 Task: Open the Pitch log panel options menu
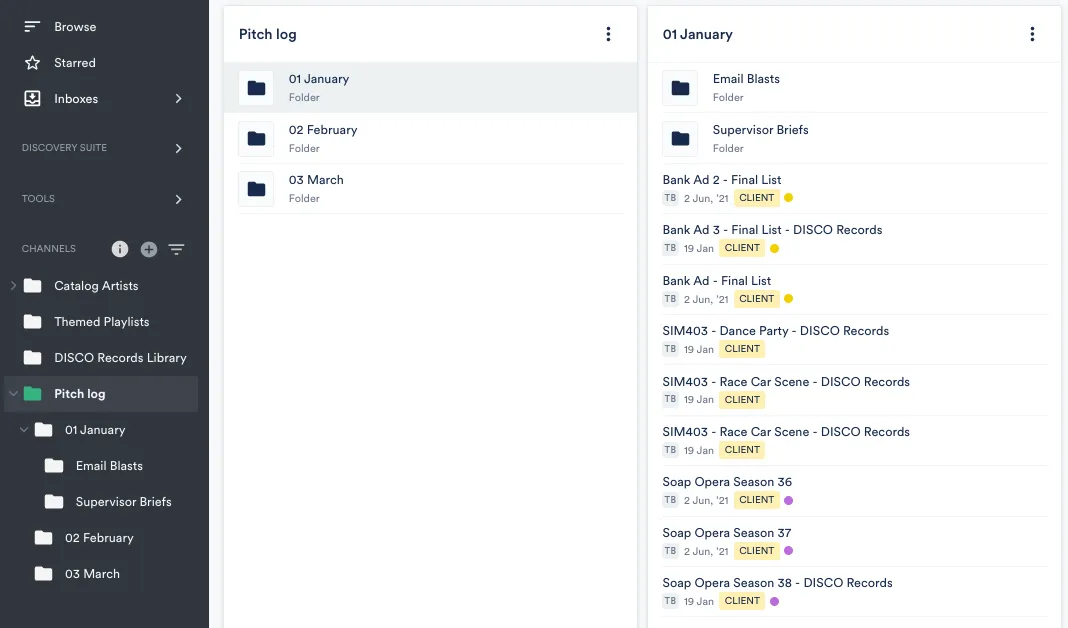pos(609,33)
